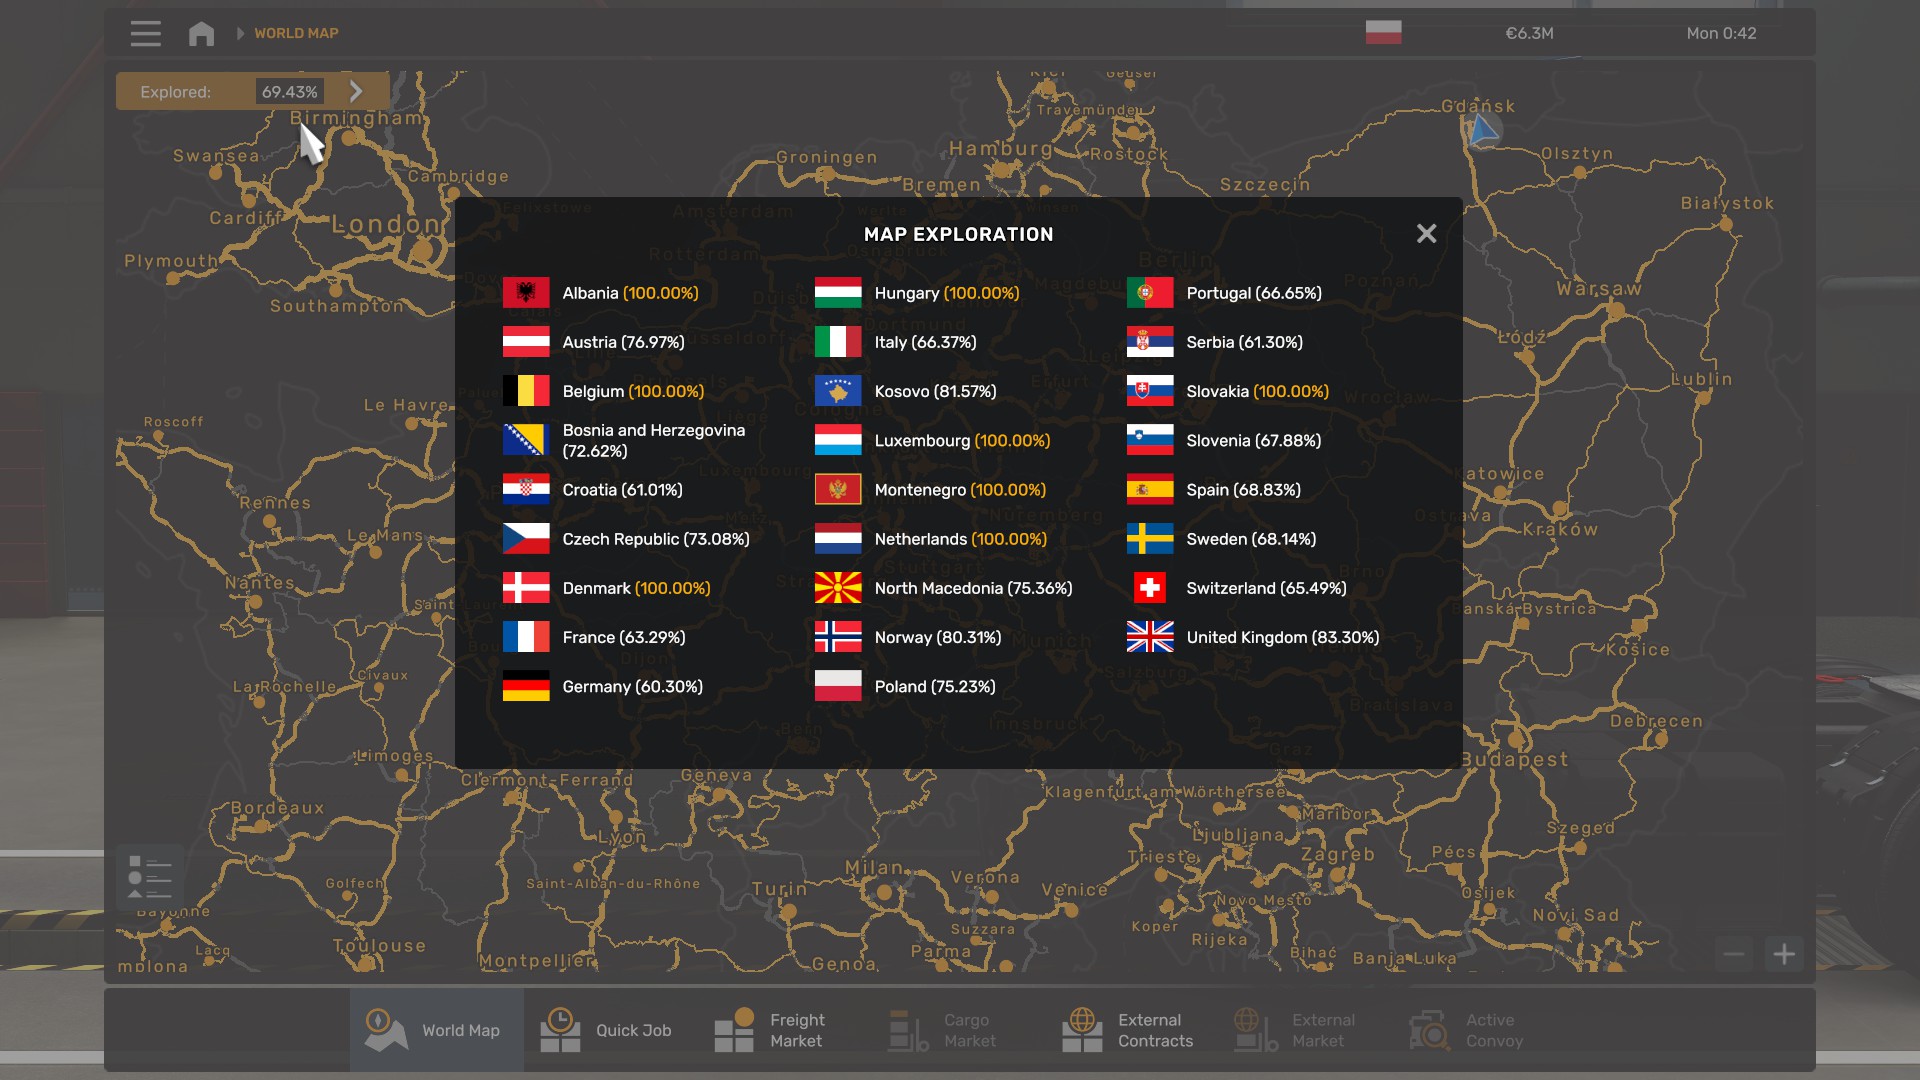Click the €6.3M money balance
The image size is (1920, 1080).
(1529, 33)
